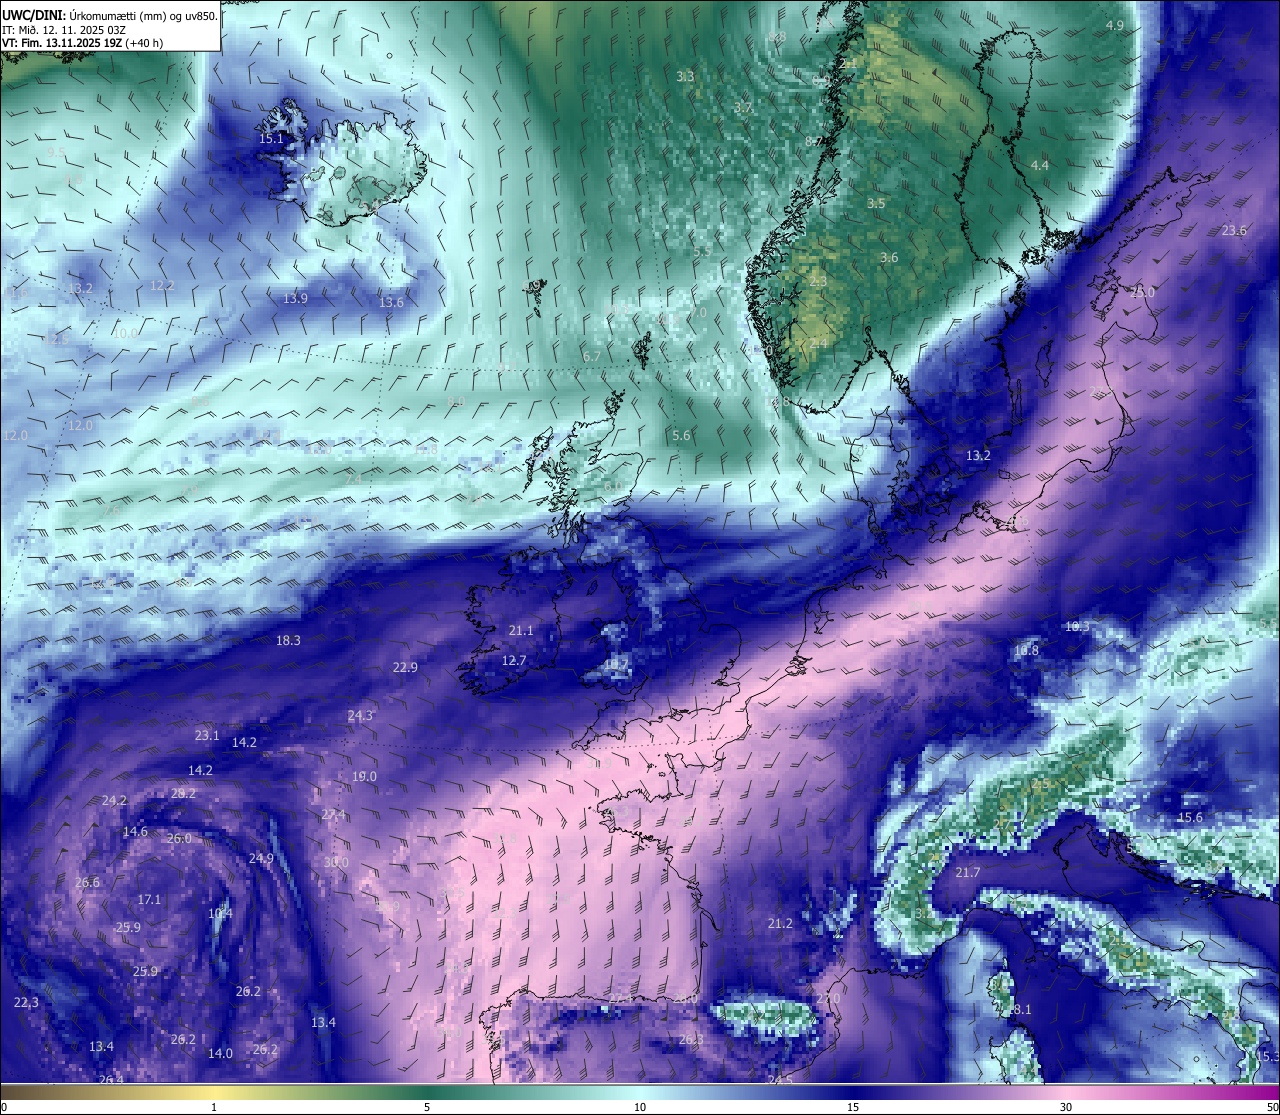Click the colorbar tick label 10
1280x1115 pixels.
(640, 1107)
